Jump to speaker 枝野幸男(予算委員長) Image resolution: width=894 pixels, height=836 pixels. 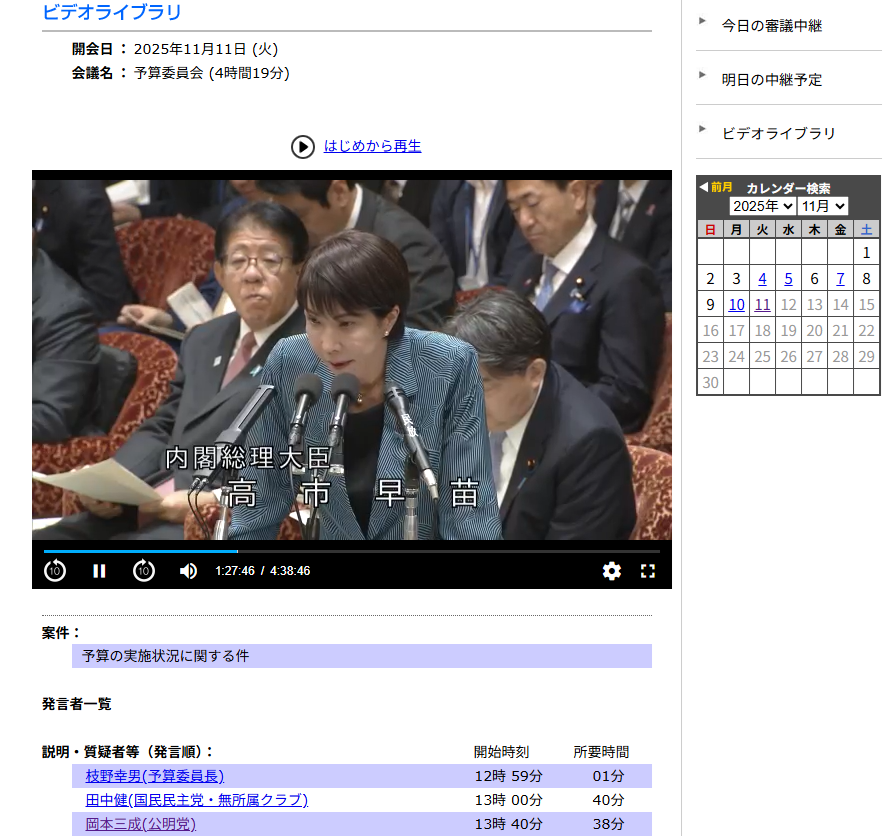click(155, 776)
